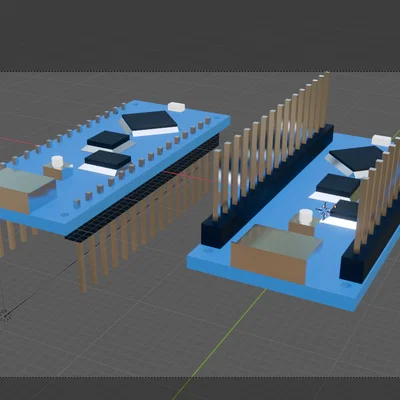Select the white push button on left board
Screen dimensions: 400x400
pos(57,161)
